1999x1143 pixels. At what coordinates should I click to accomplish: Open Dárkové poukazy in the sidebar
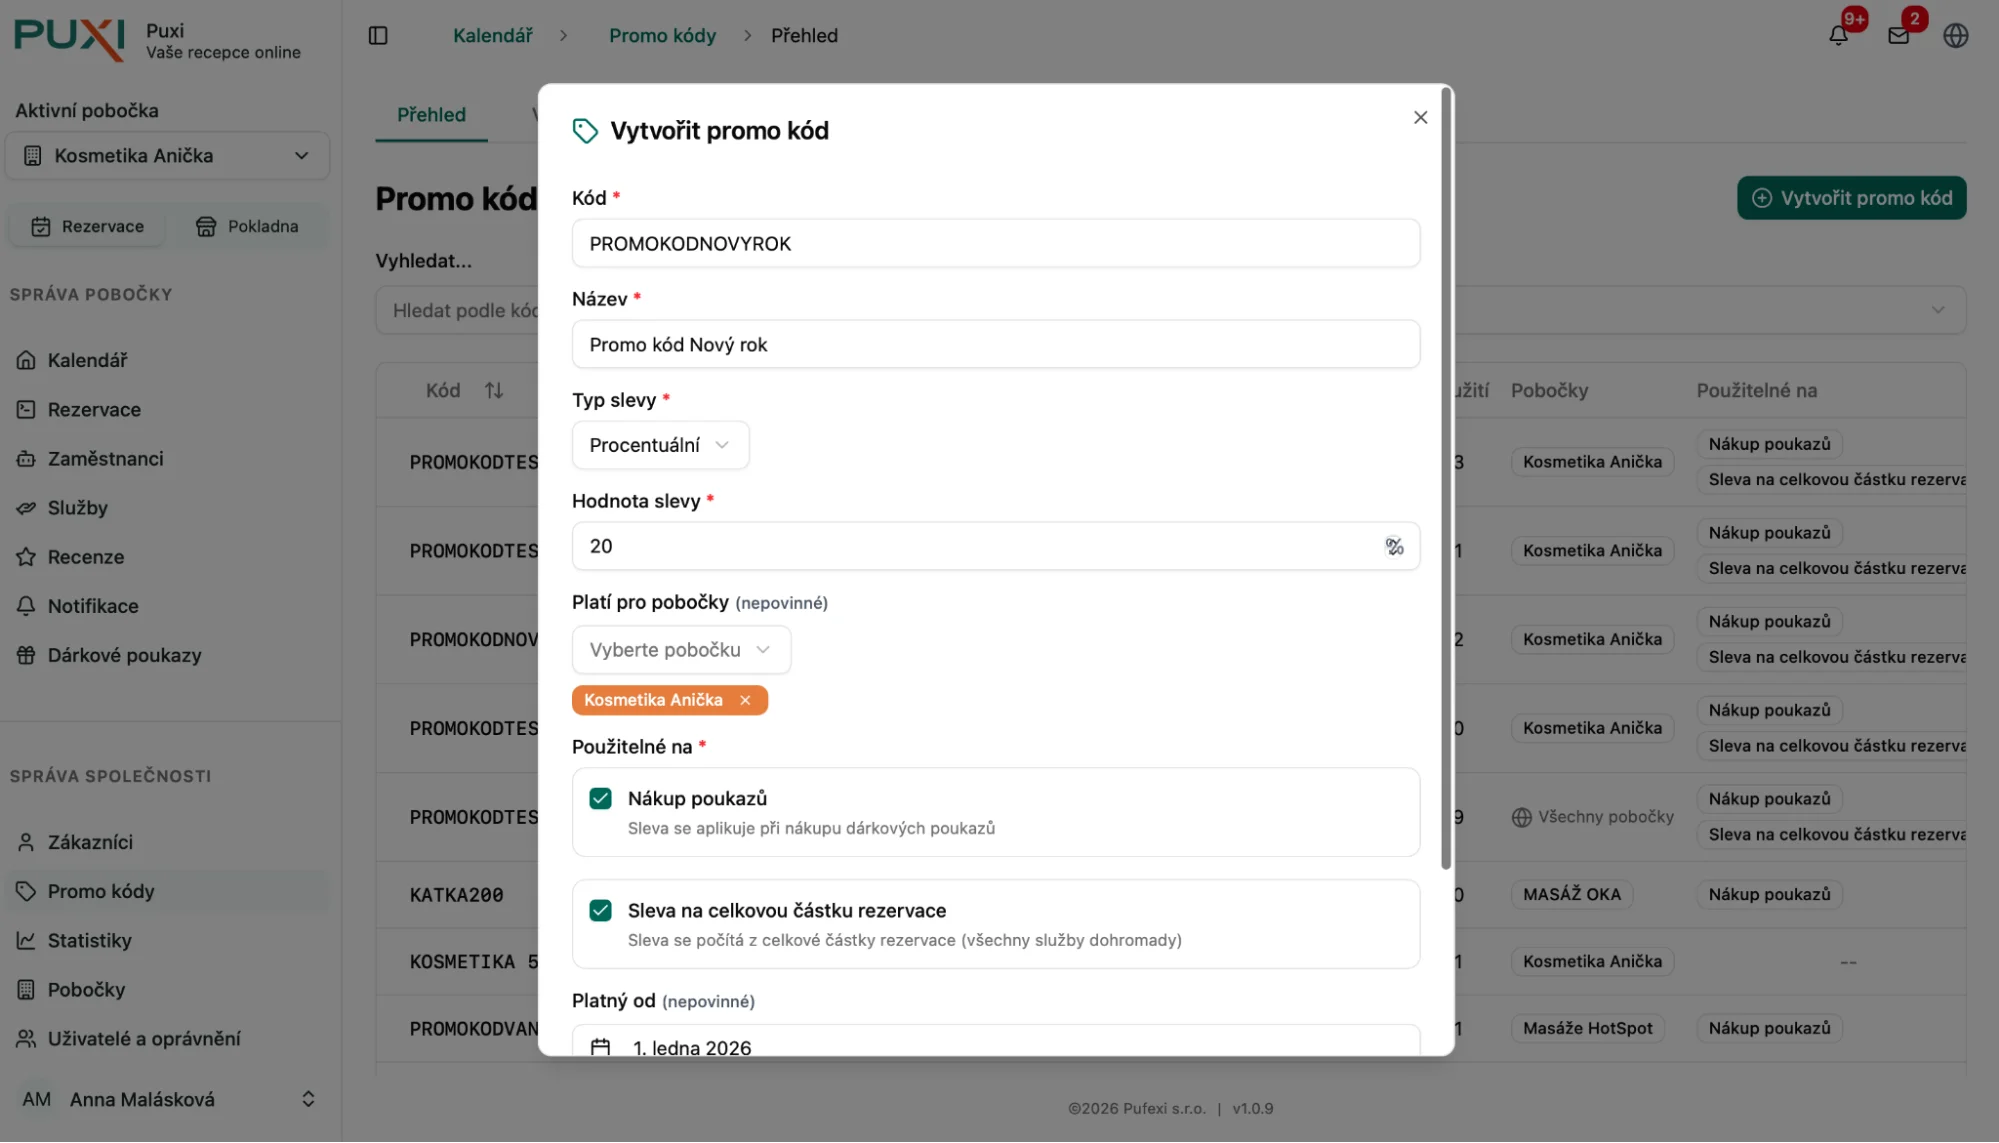pyautogui.click(x=124, y=655)
